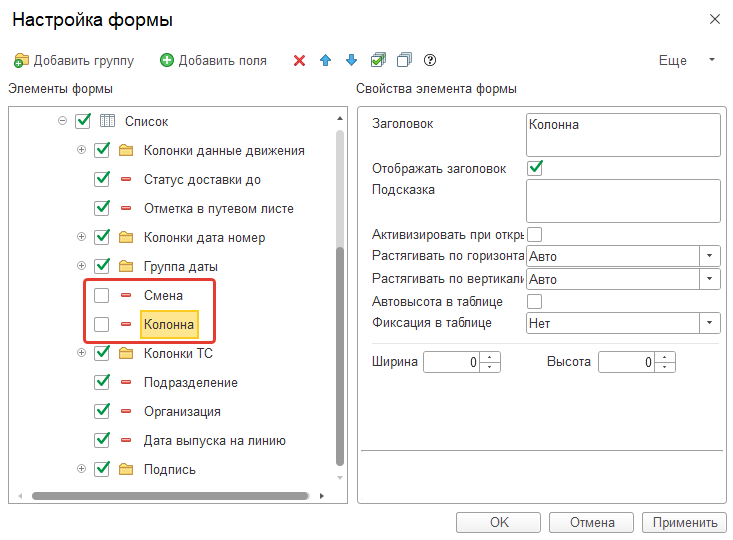
Task: Uncheck Отметка в путевом листе checkbox
Action: pos(101,208)
